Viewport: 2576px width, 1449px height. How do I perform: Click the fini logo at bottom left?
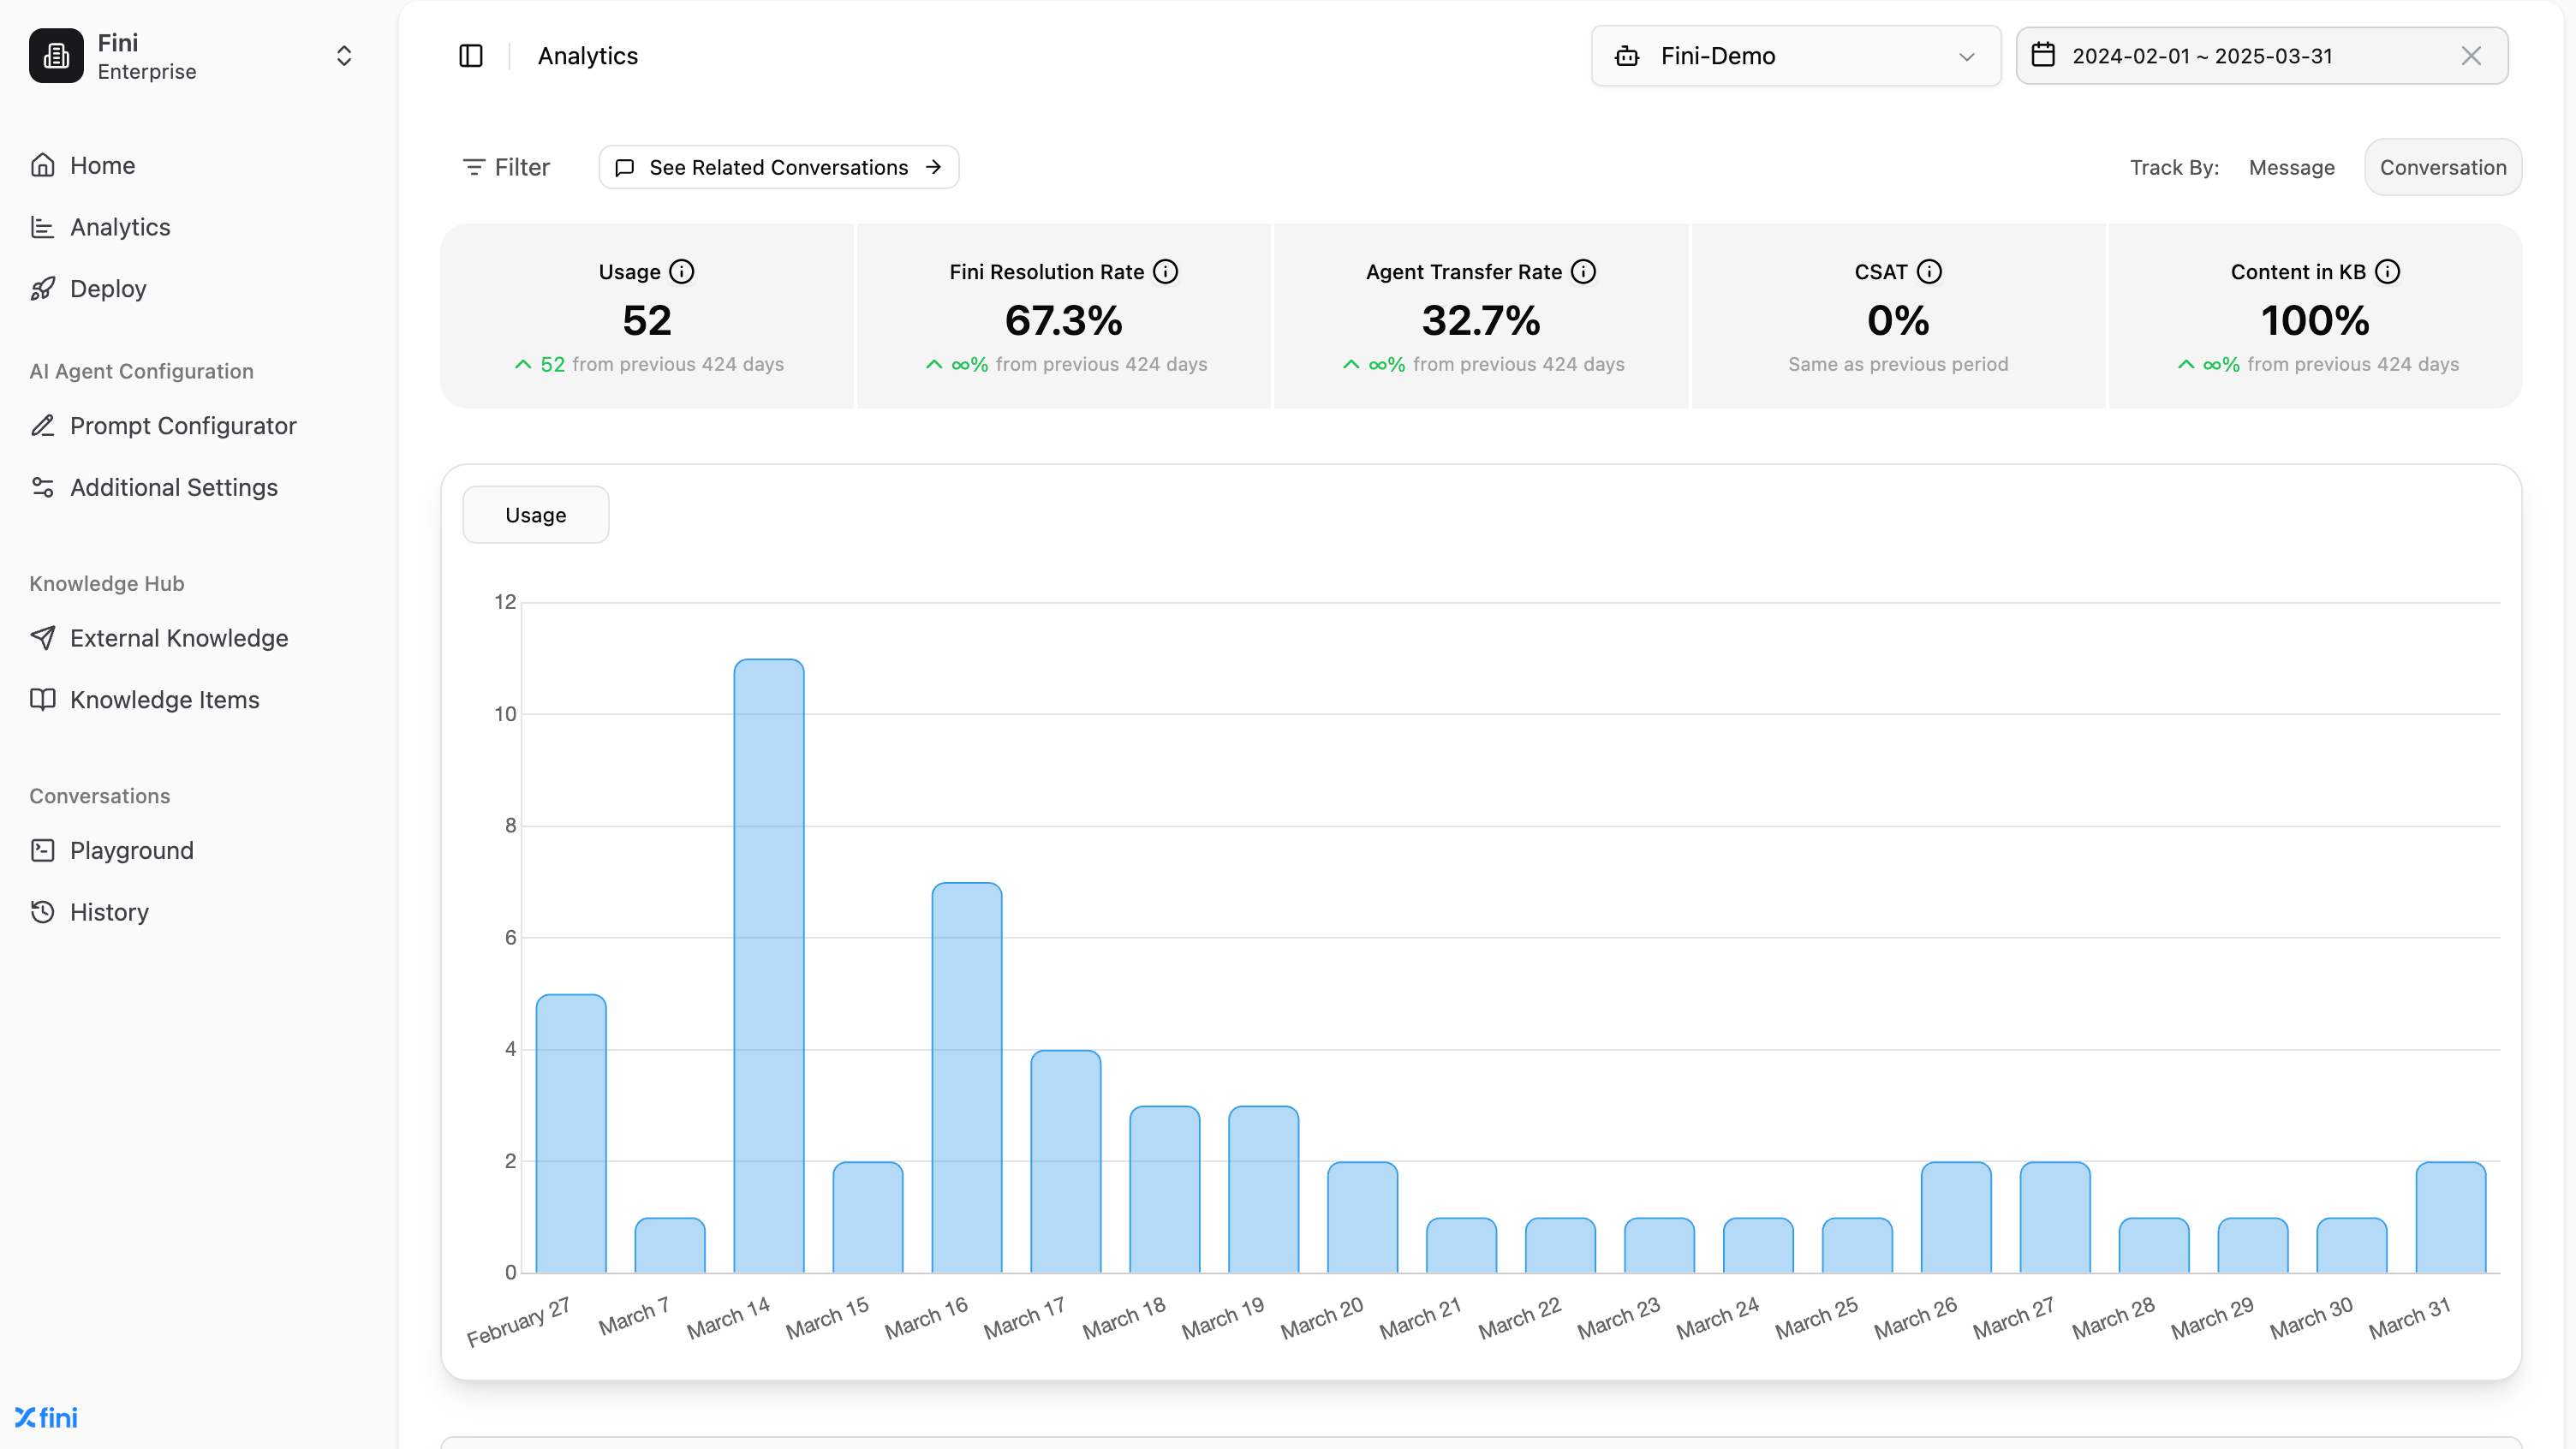point(47,1417)
